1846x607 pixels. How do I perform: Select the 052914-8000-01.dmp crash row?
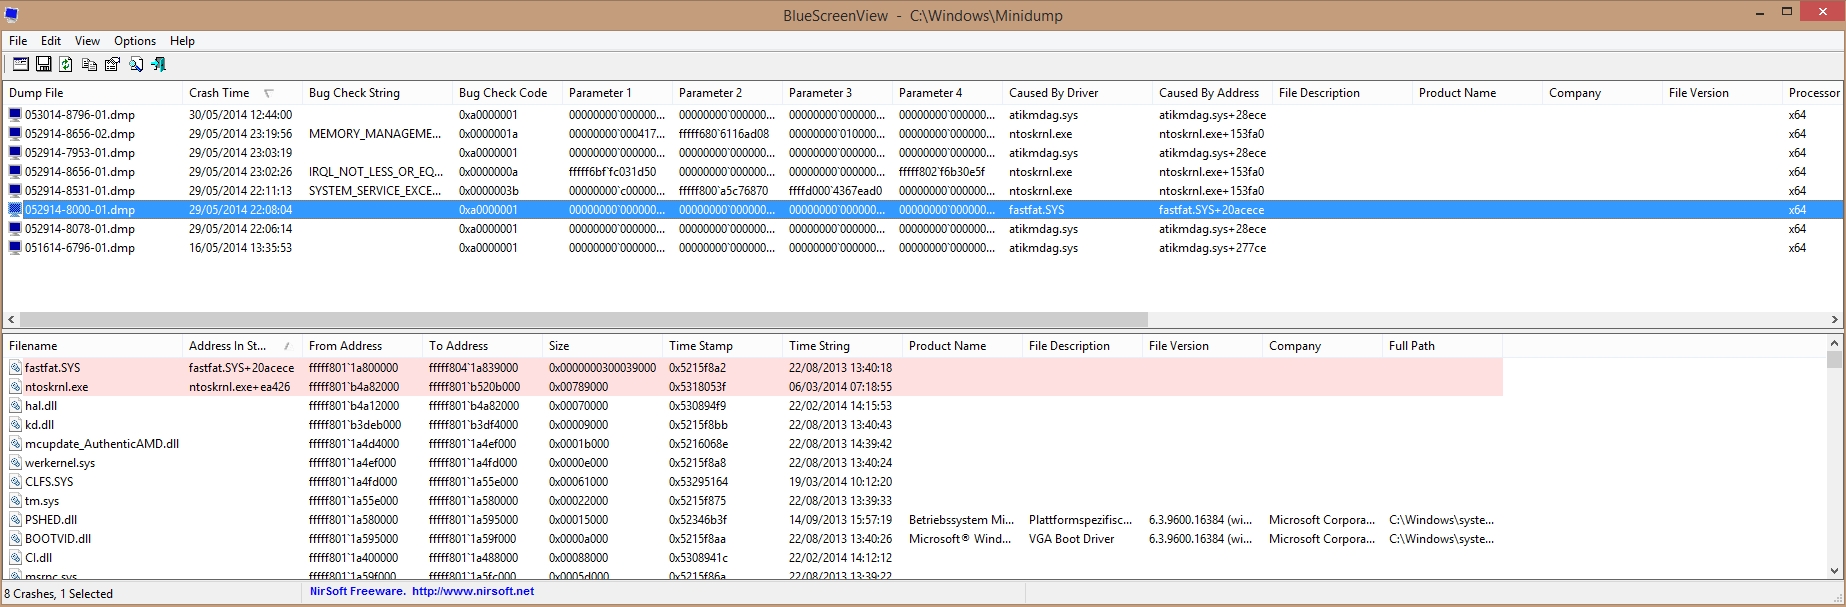(x=923, y=210)
